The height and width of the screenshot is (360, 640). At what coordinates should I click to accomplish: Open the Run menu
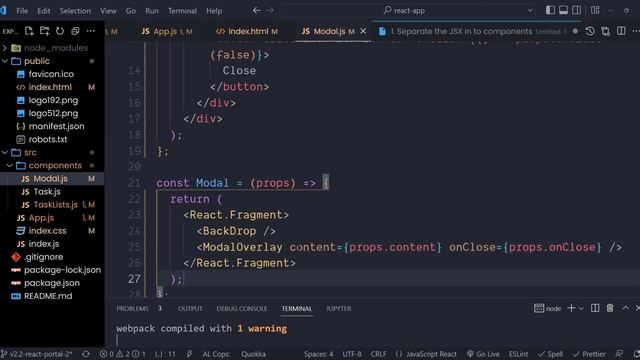152,11
